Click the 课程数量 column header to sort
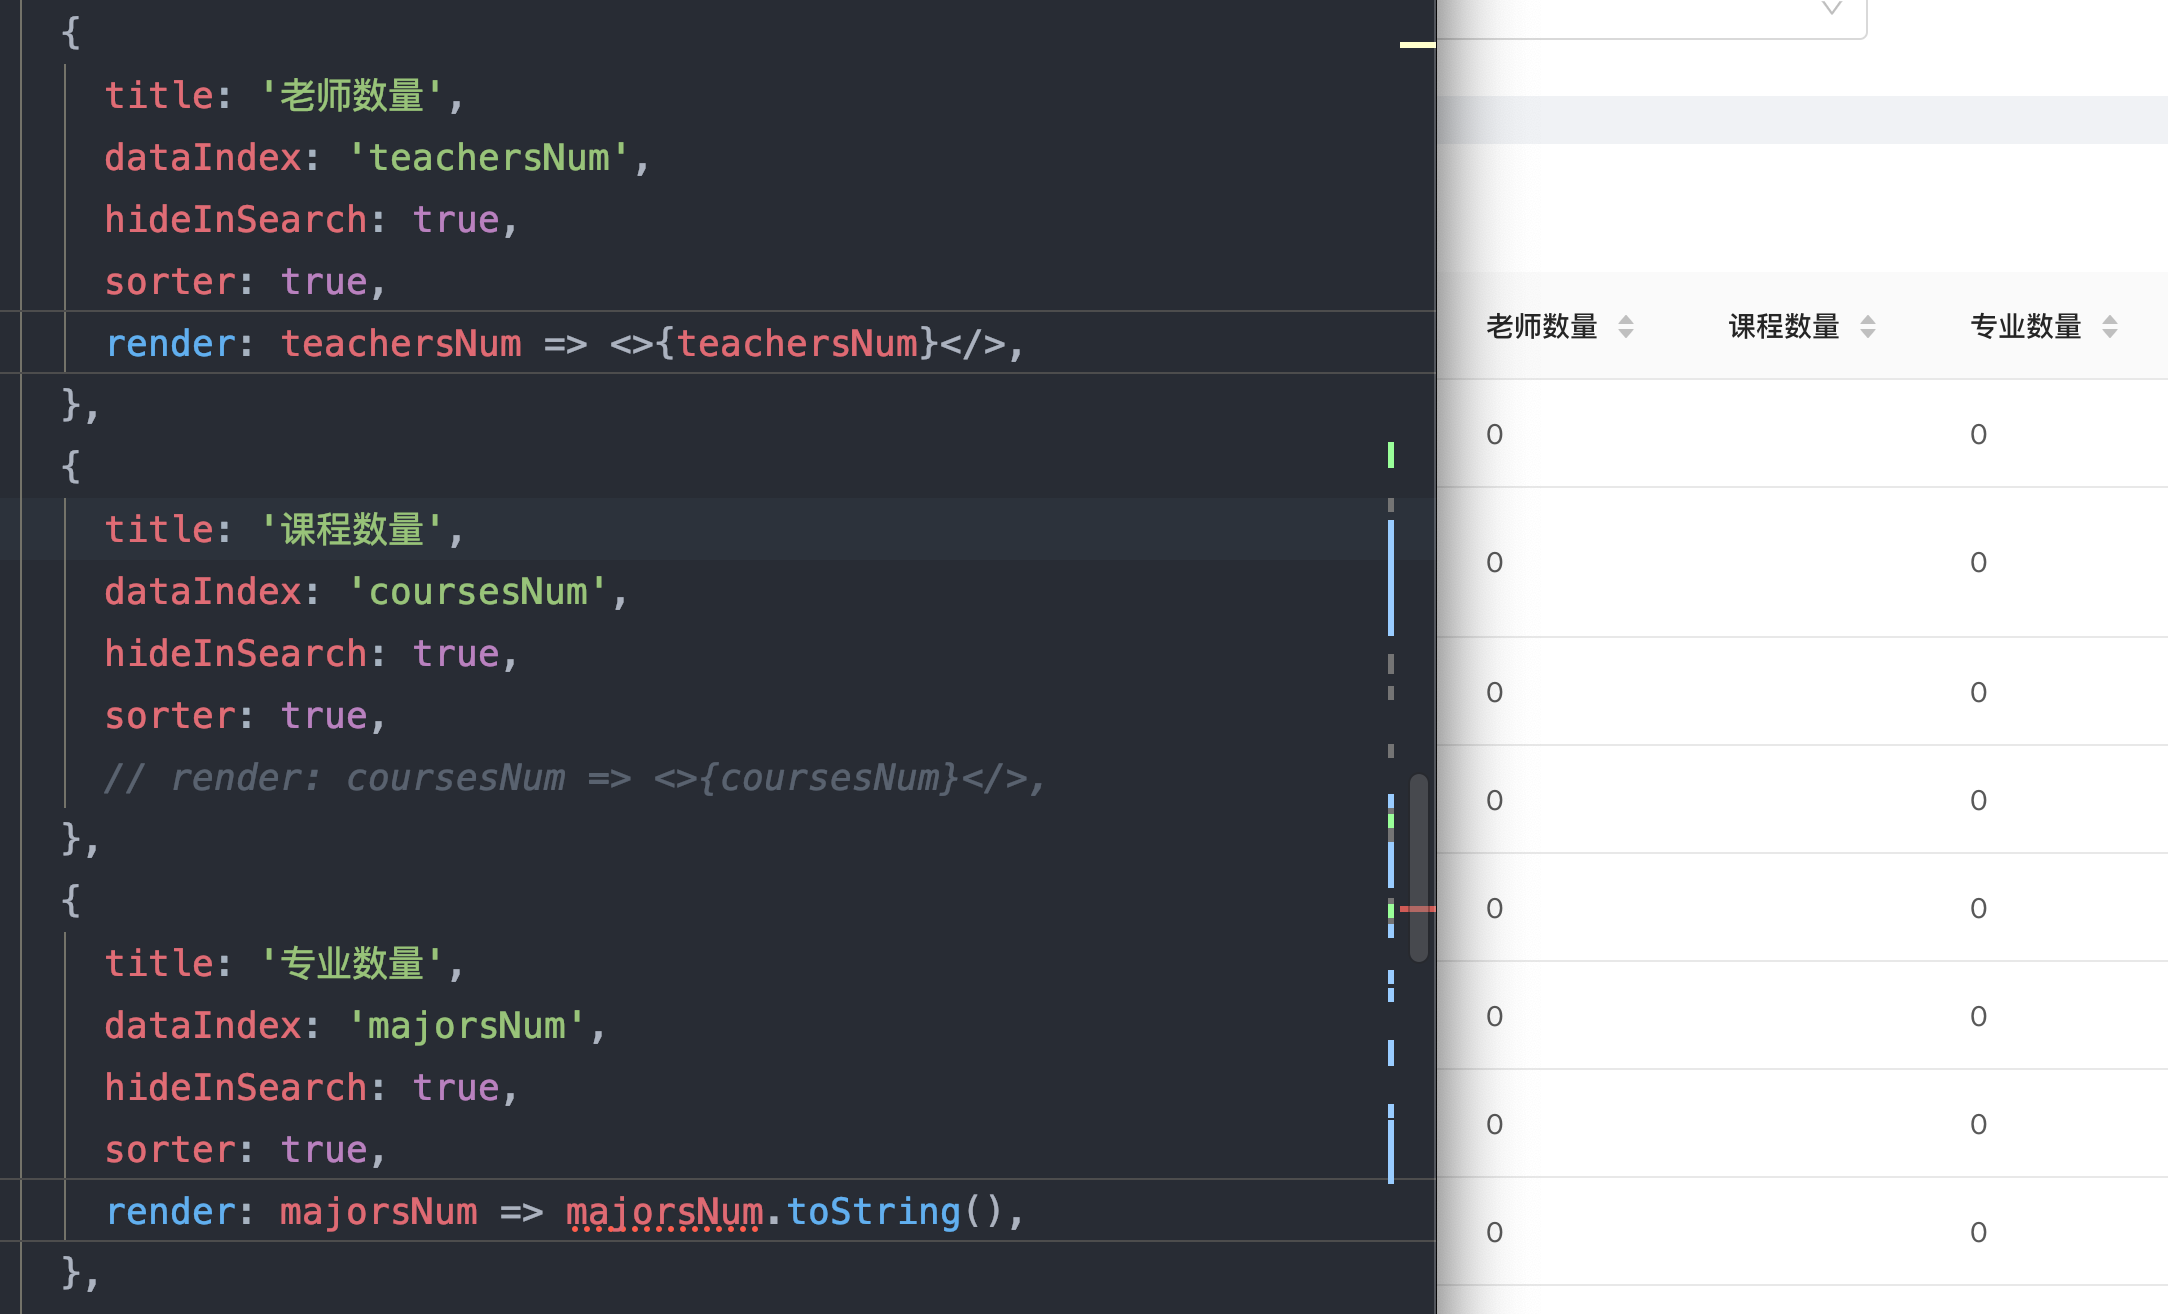 [x=1783, y=325]
